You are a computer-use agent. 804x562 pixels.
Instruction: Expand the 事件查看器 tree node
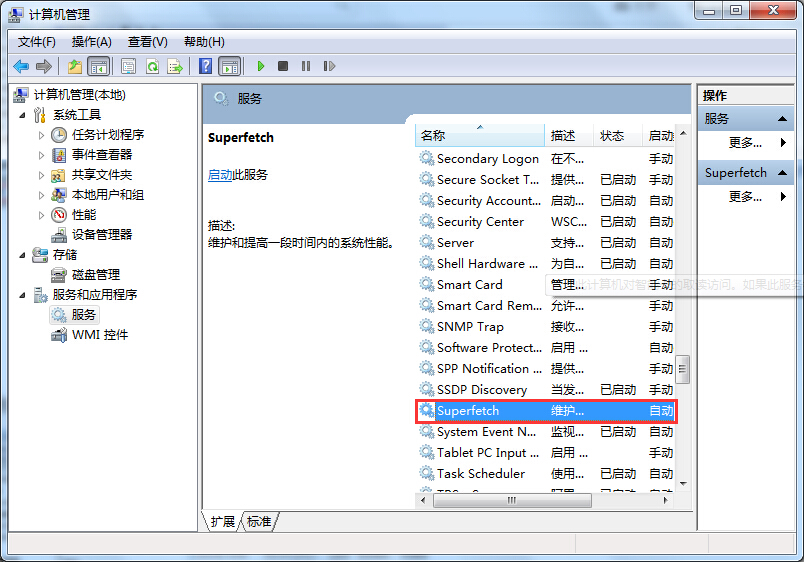coord(41,155)
